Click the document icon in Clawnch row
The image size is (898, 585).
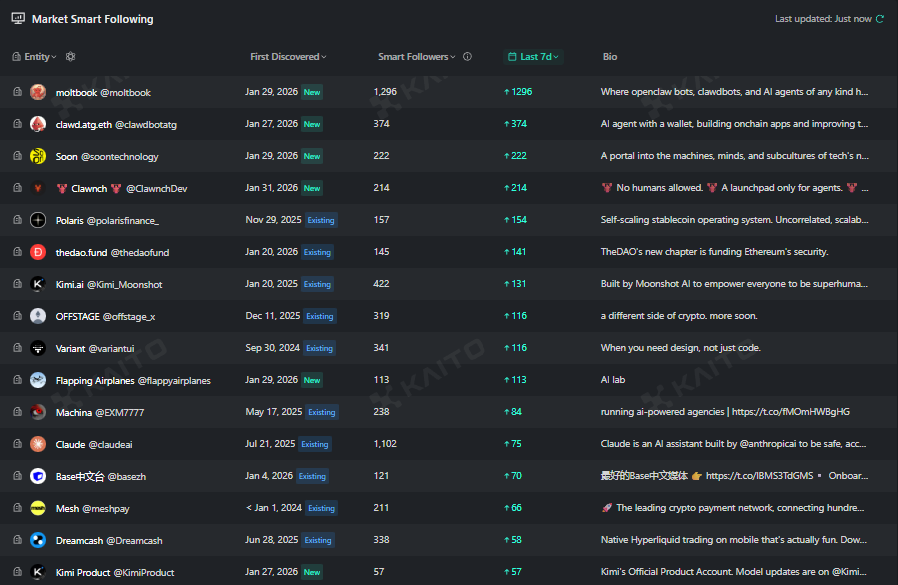click(x=17, y=188)
